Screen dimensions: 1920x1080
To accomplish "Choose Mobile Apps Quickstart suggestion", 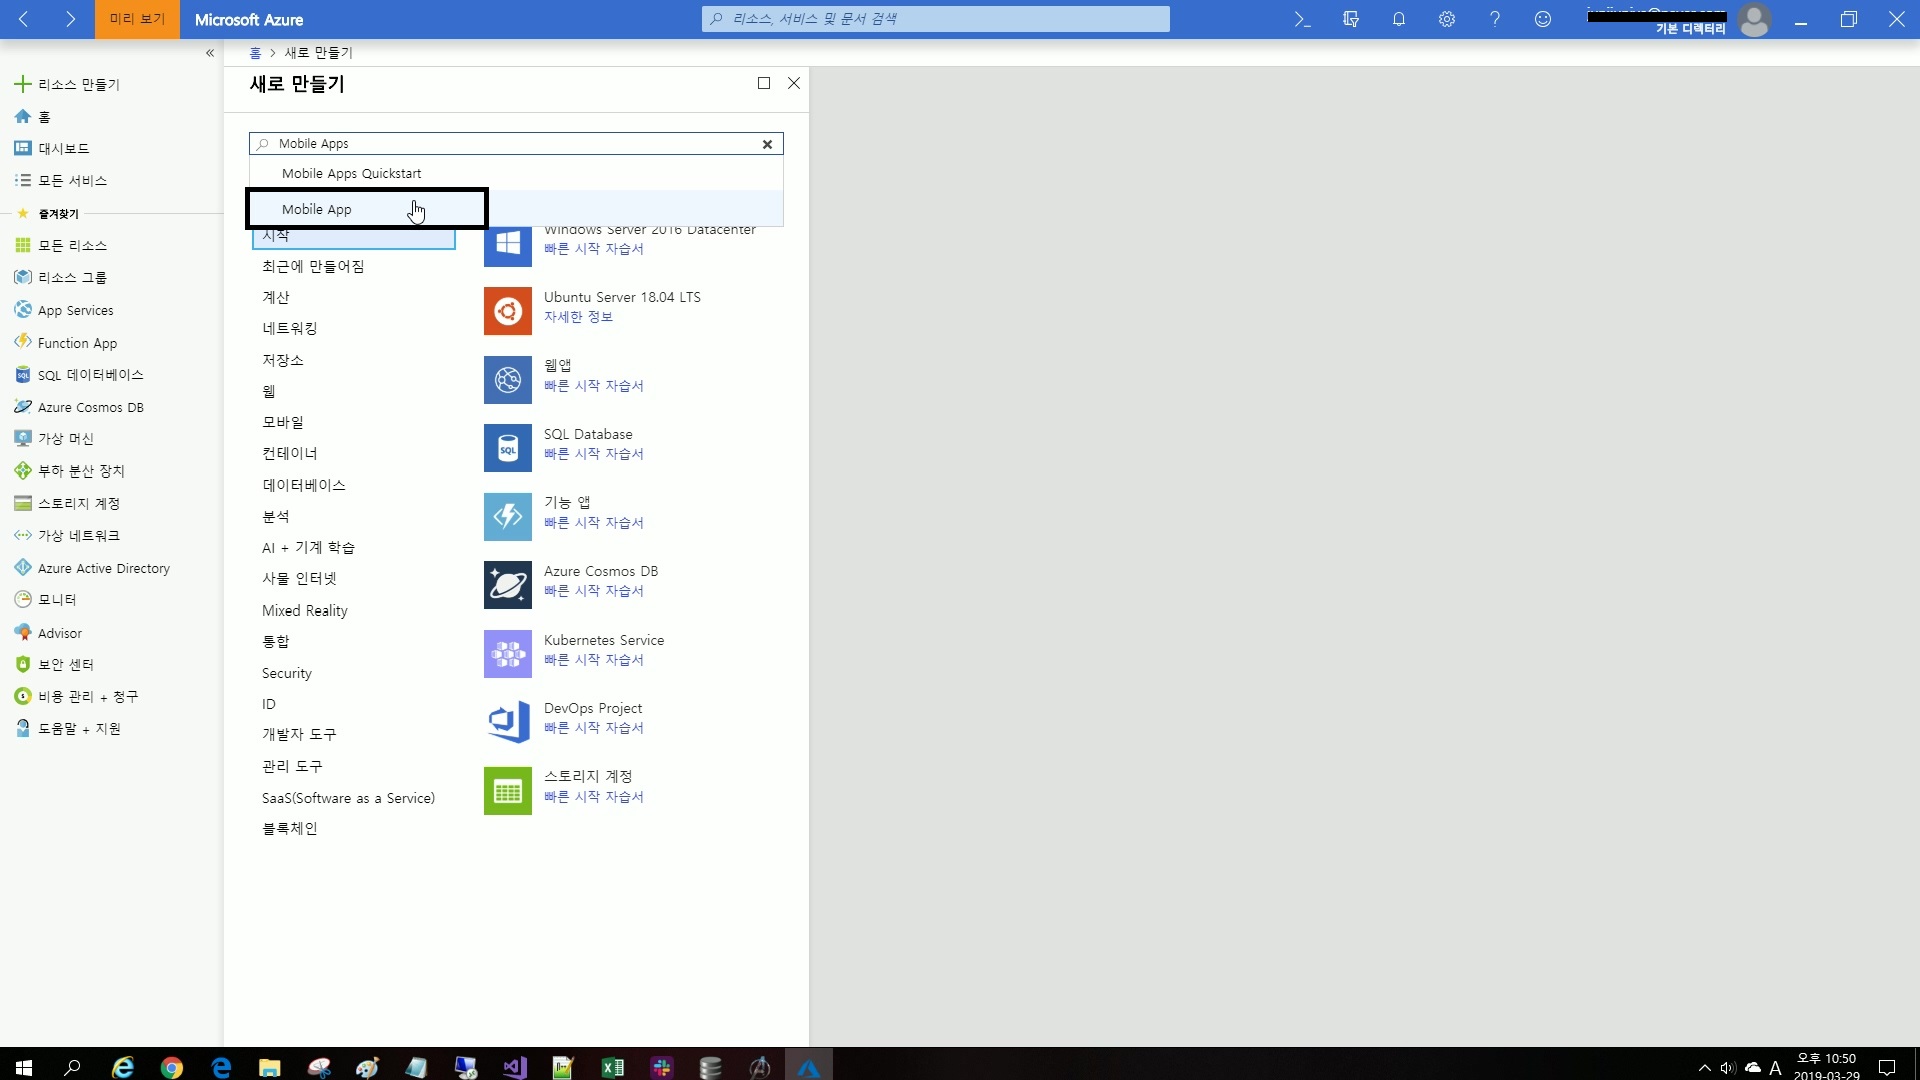I will coord(351,173).
